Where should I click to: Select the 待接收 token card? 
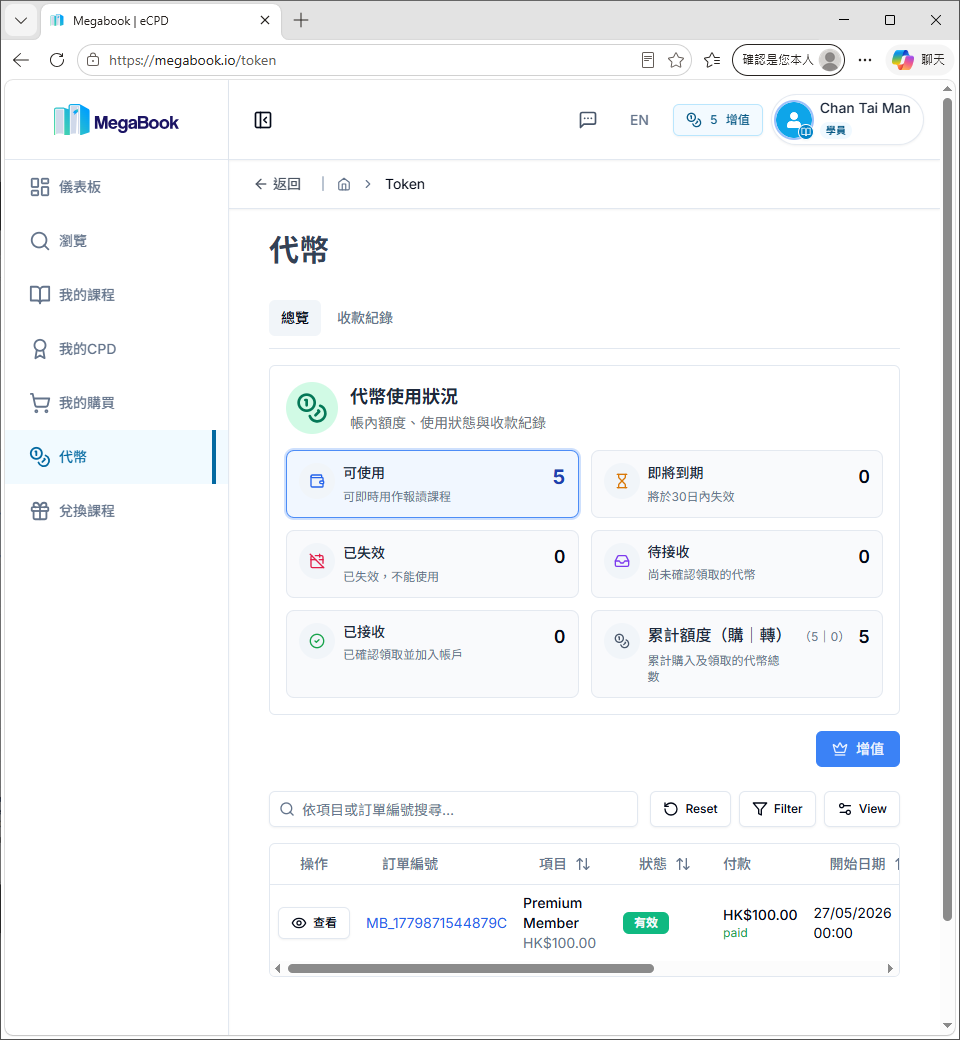(736, 564)
